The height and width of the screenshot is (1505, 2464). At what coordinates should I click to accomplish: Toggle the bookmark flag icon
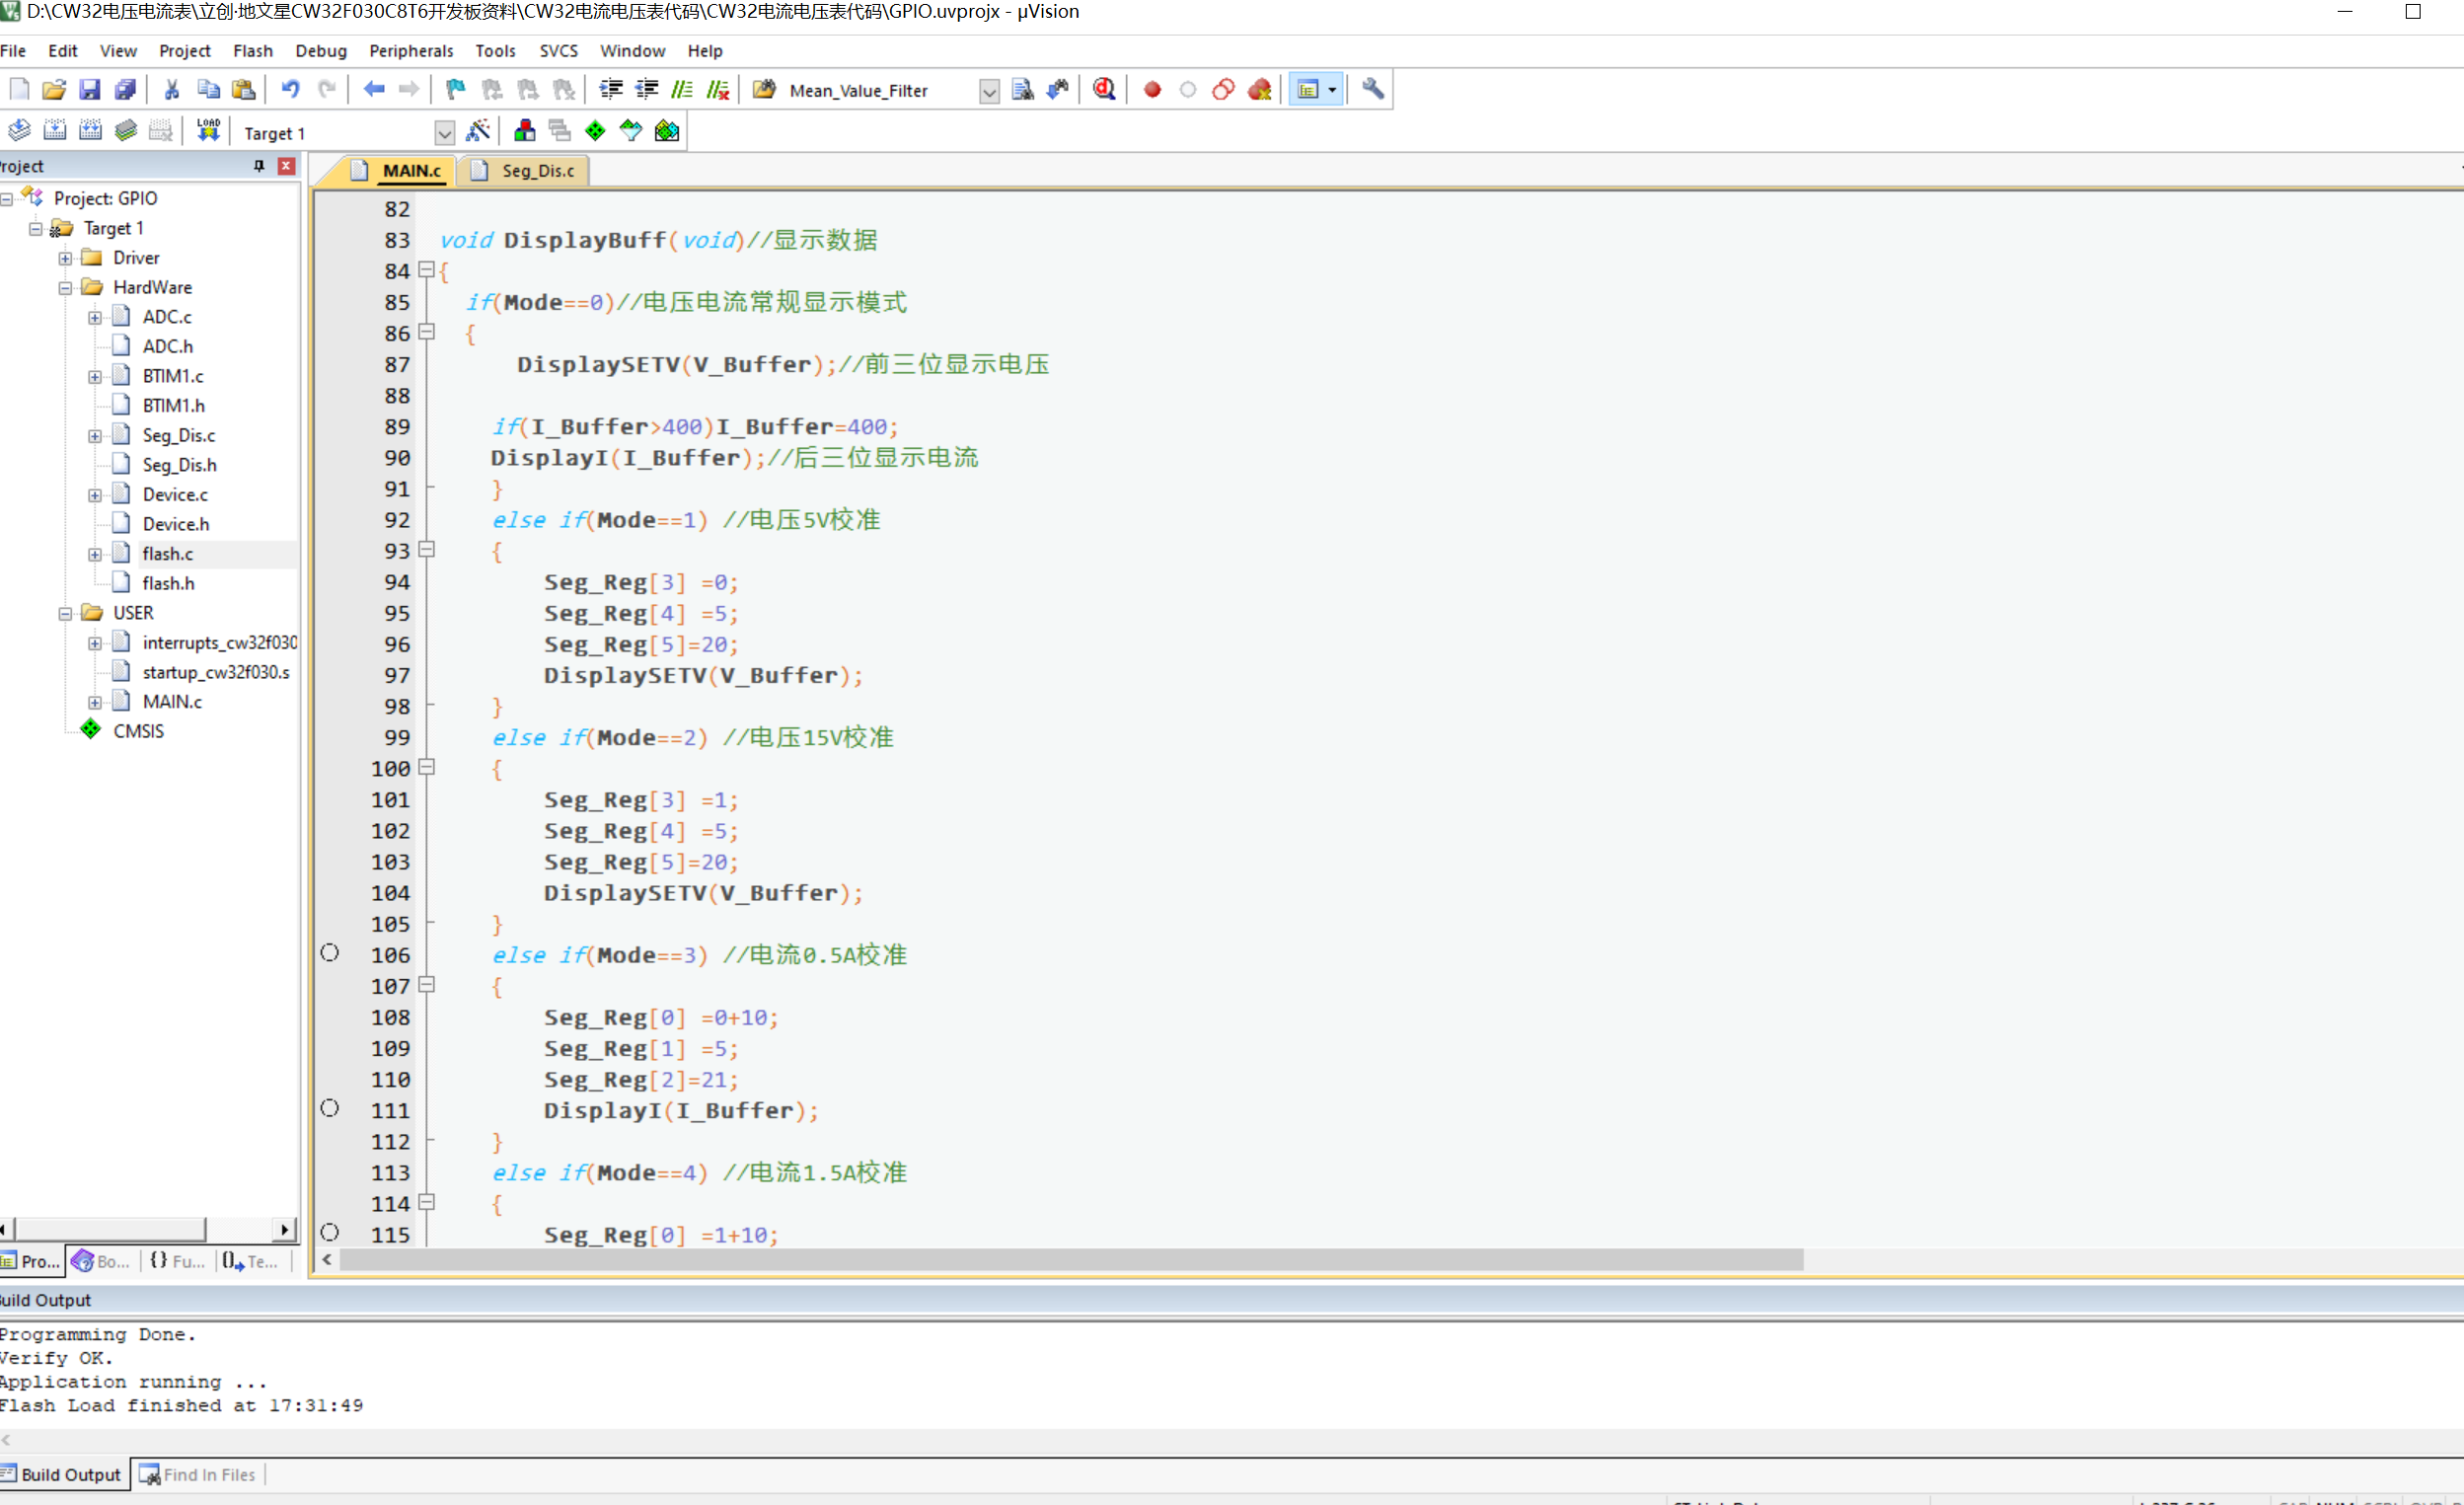tap(455, 89)
